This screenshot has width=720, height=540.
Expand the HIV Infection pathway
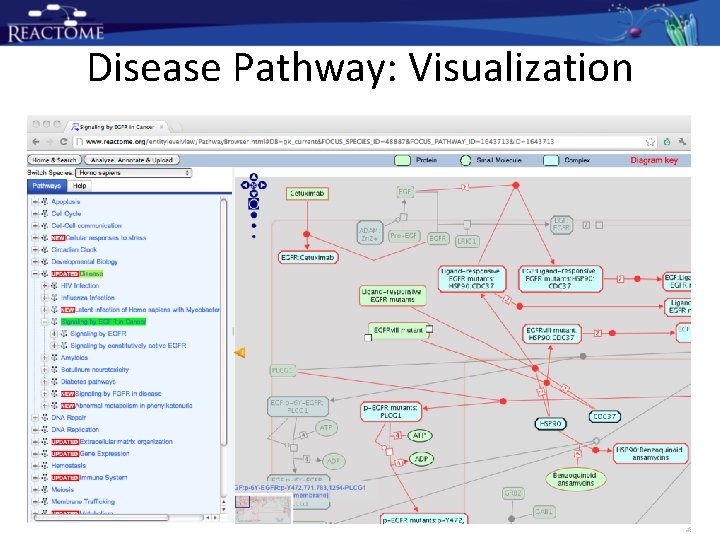pos(45,286)
